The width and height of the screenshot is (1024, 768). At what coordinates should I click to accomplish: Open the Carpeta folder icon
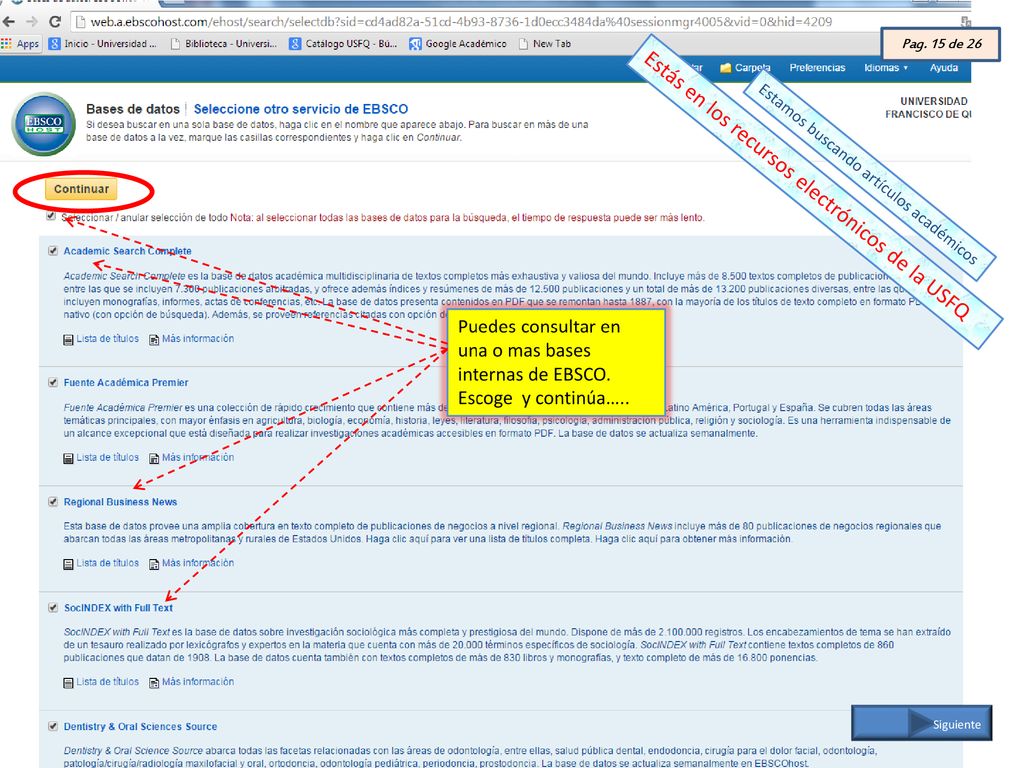pos(725,68)
